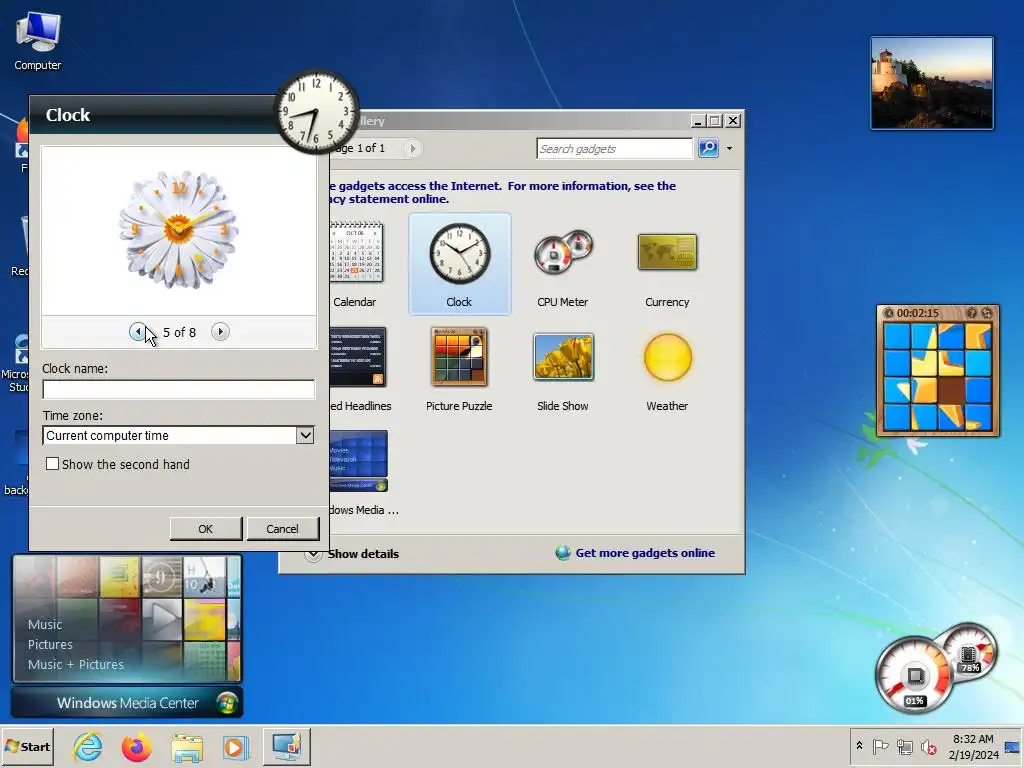Click the CPU Meter gadget on desktop
The image size is (1024, 768).
point(936,669)
